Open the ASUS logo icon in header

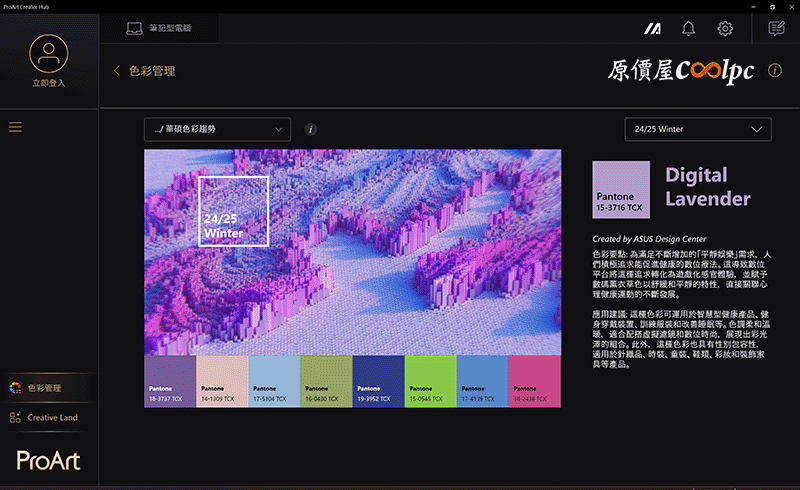(652, 29)
